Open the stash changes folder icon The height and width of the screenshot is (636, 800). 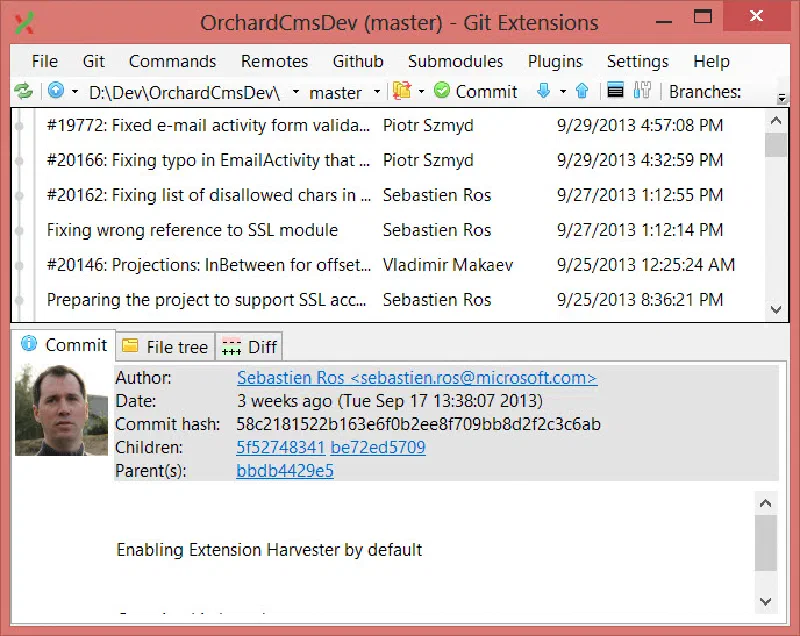click(x=402, y=91)
